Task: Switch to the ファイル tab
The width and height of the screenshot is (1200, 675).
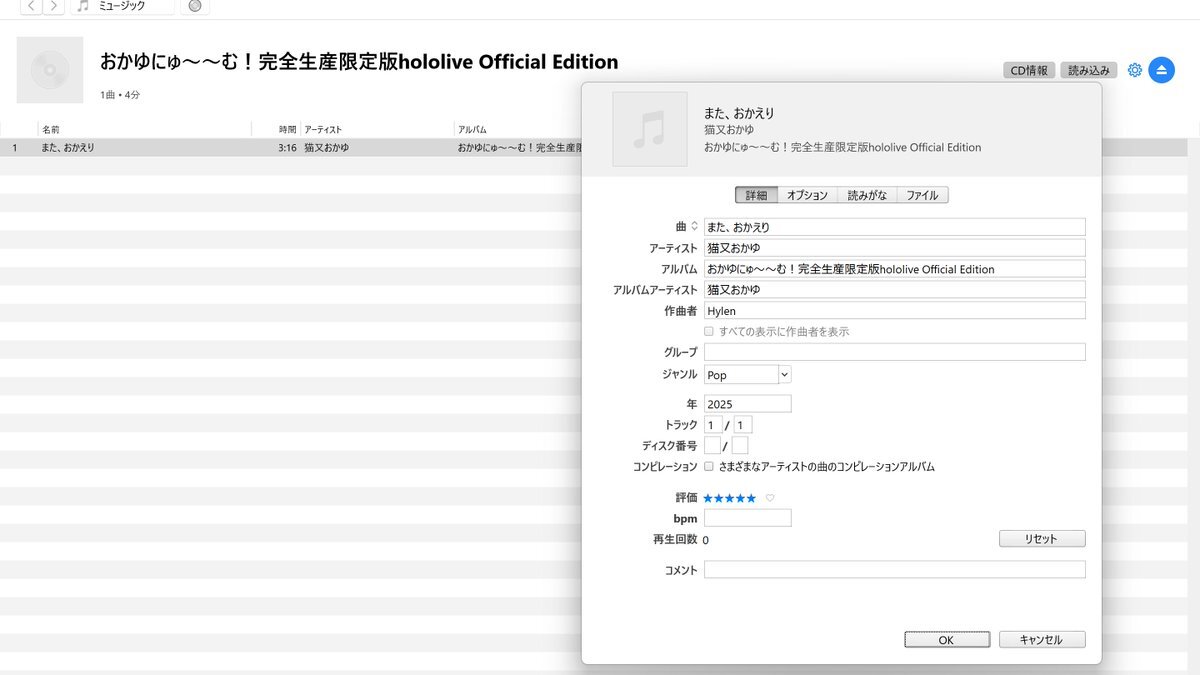Action: [922, 195]
